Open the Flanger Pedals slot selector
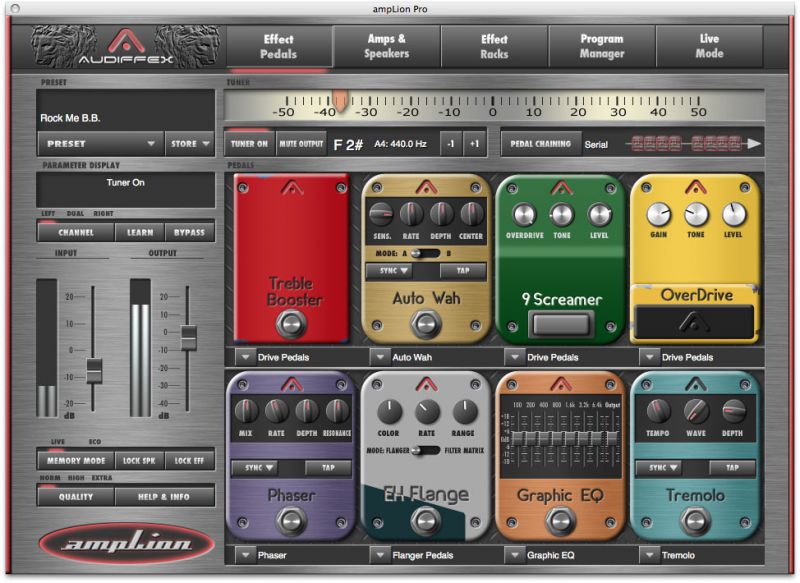 pos(380,555)
